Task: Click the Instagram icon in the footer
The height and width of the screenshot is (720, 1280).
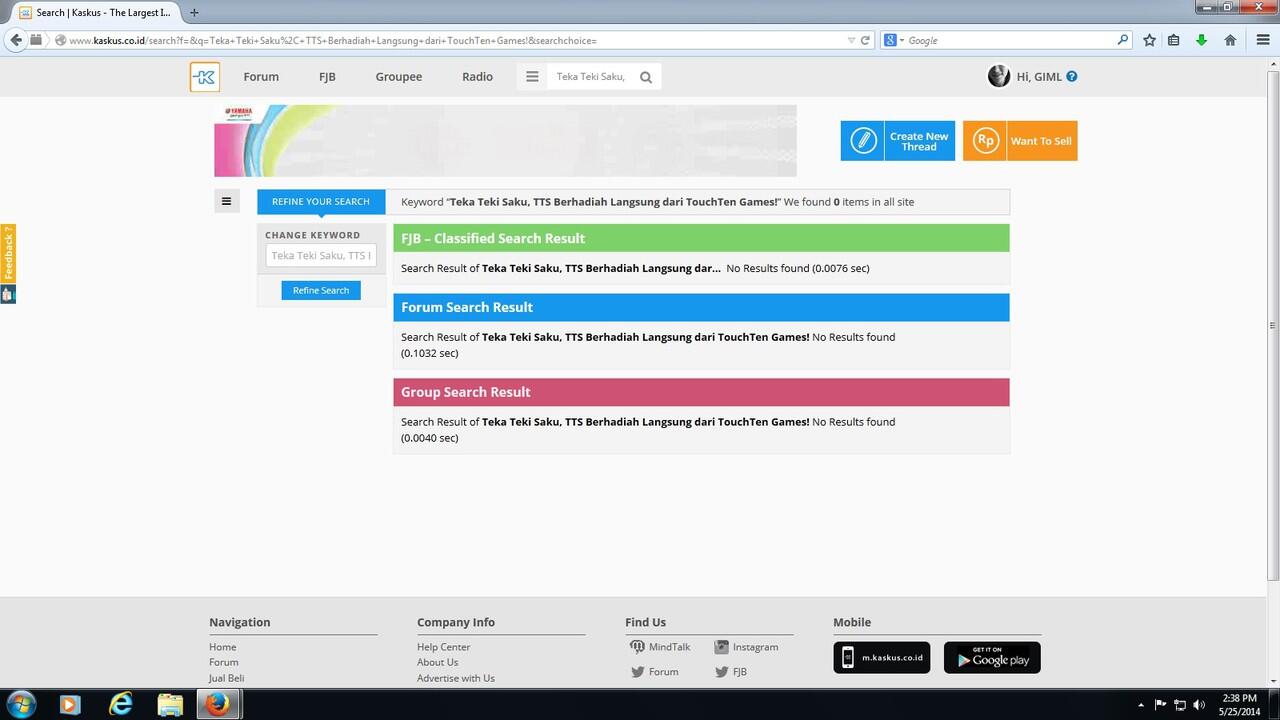Action: (x=721, y=647)
